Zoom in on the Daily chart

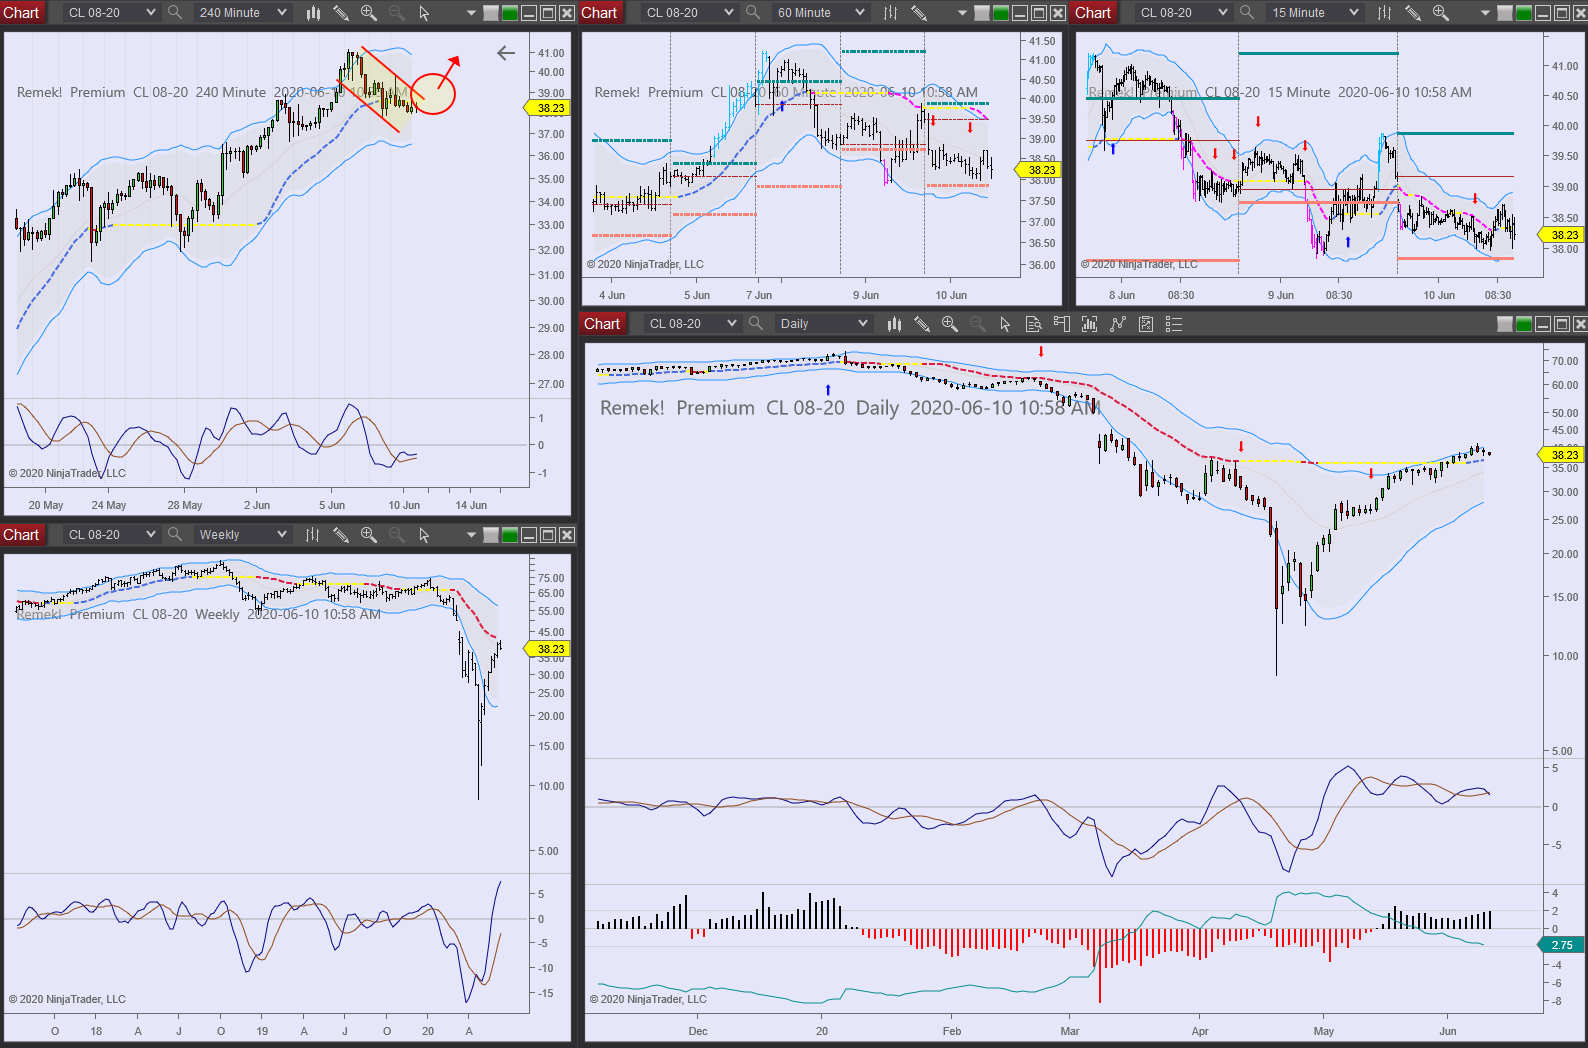(950, 324)
